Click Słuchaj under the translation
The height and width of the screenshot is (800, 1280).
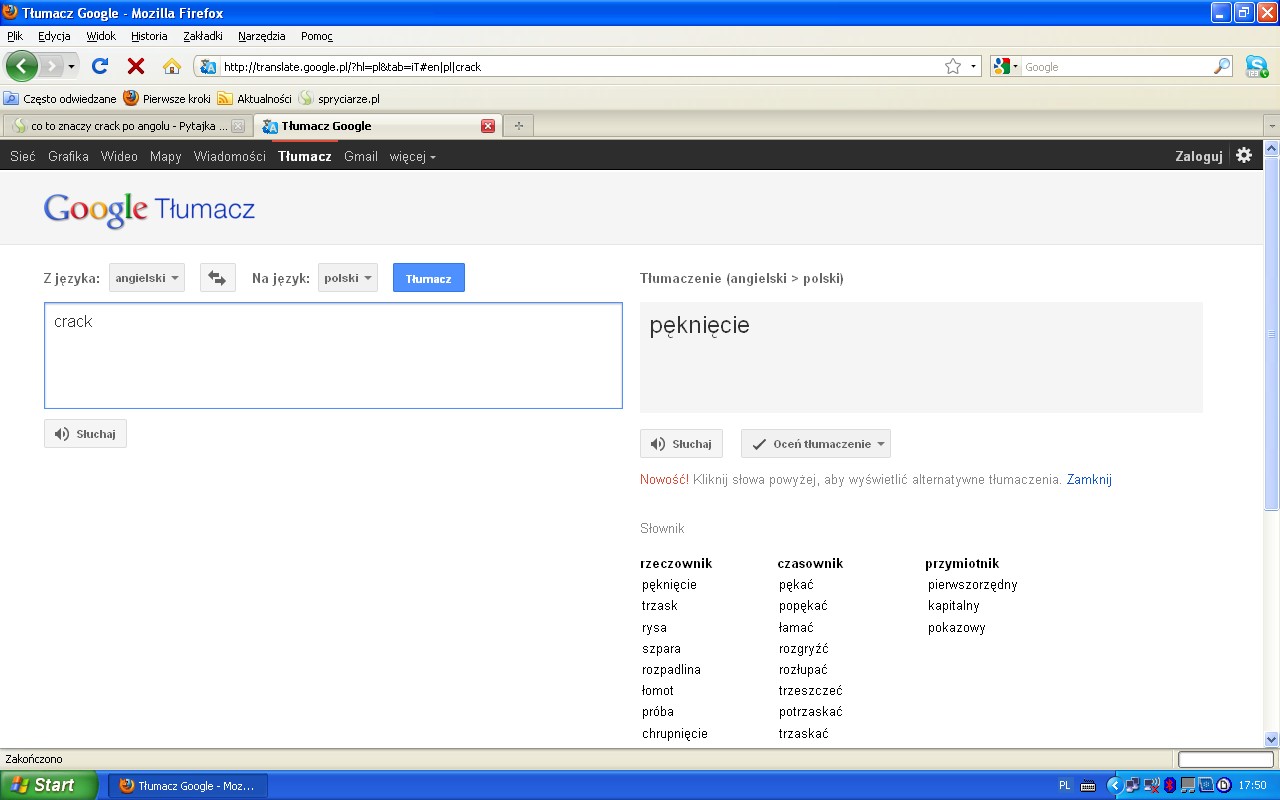click(681, 444)
